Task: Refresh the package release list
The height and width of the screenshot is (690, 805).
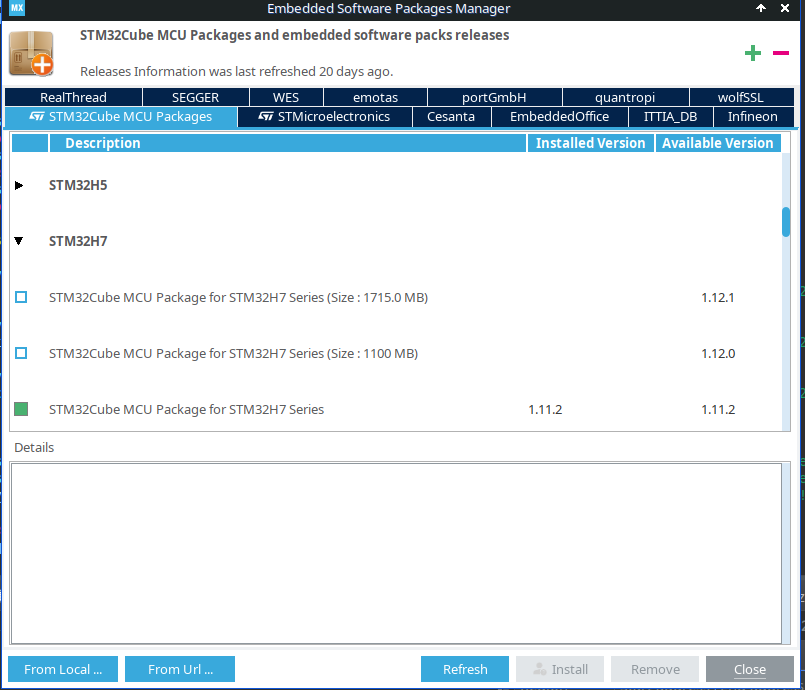Action: click(x=465, y=669)
